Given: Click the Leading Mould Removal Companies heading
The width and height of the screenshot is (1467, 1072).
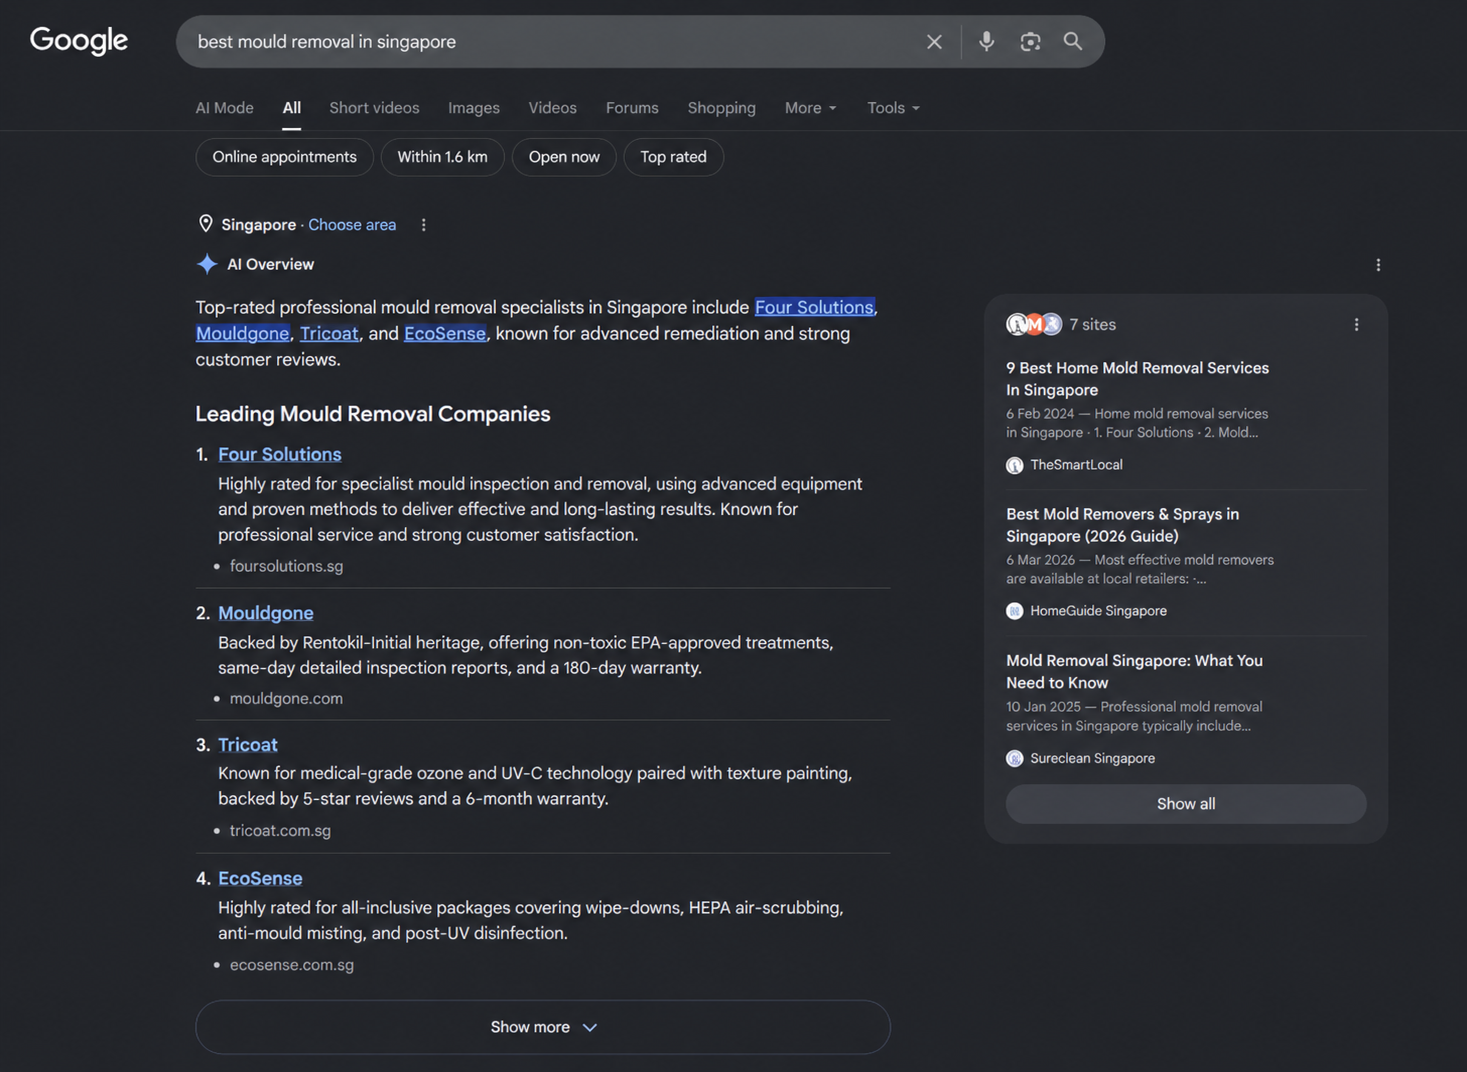Looking at the screenshot, I should pyautogui.click(x=373, y=414).
